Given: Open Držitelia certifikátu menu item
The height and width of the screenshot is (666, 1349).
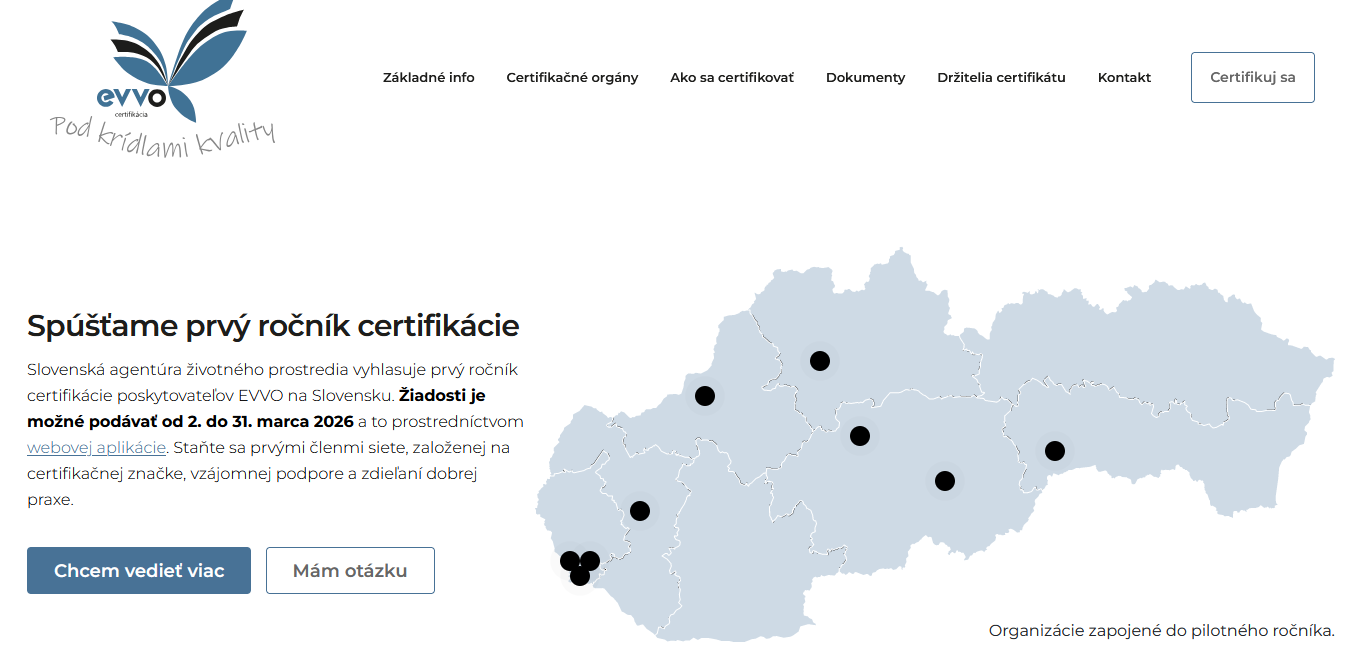Looking at the screenshot, I should tap(1001, 78).
